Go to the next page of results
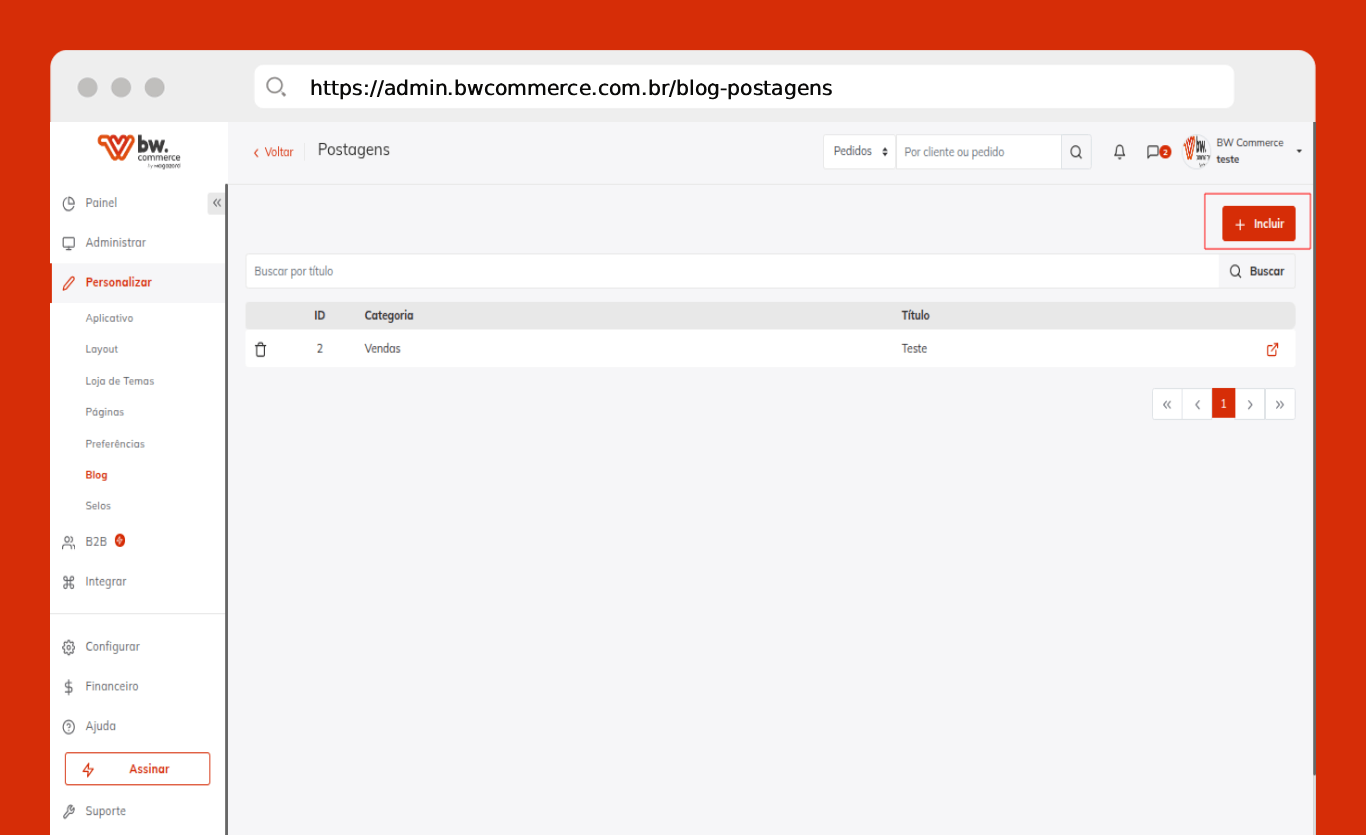The width and height of the screenshot is (1366, 835). (x=1250, y=404)
